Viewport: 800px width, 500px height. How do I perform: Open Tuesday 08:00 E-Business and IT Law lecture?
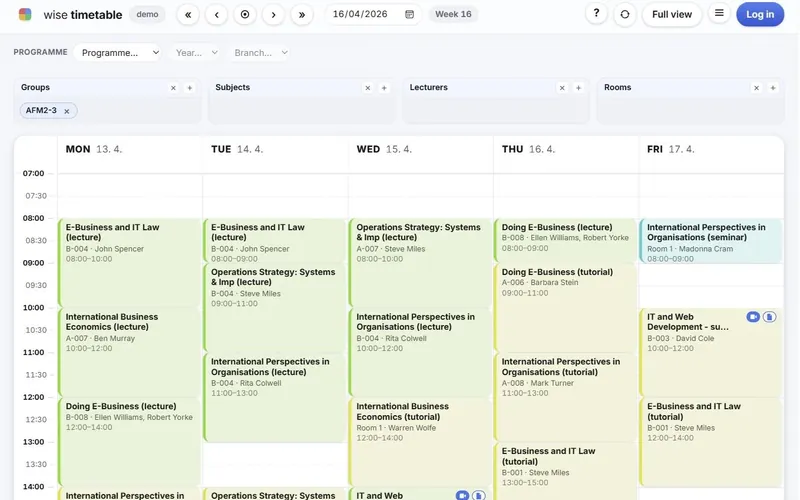tap(275, 241)
